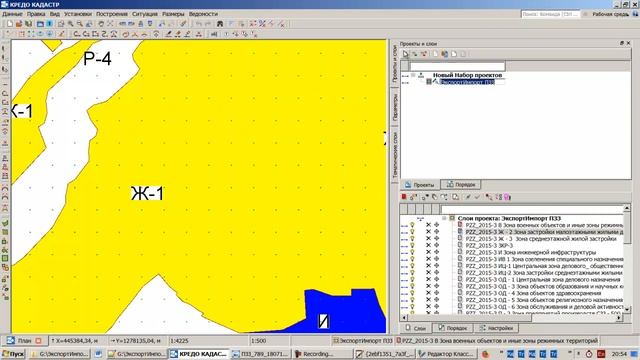
Task: Open vertical Тематические слои side tab
Action: (x=395, y=155)
